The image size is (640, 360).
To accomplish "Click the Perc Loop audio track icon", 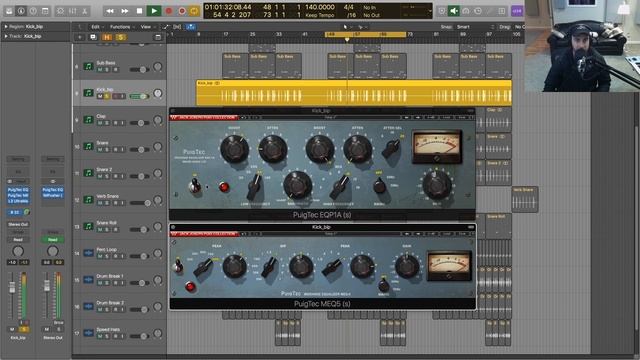I will (x=88, y=253).
